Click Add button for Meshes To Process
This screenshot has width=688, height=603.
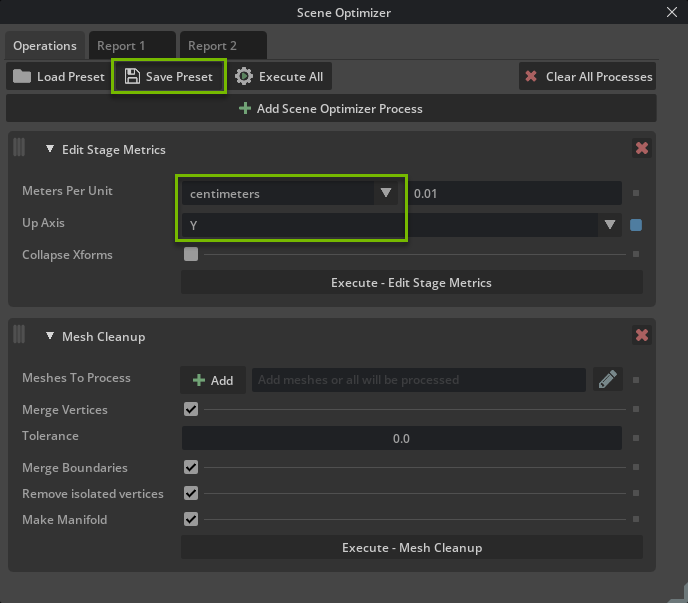pos(213,380)
